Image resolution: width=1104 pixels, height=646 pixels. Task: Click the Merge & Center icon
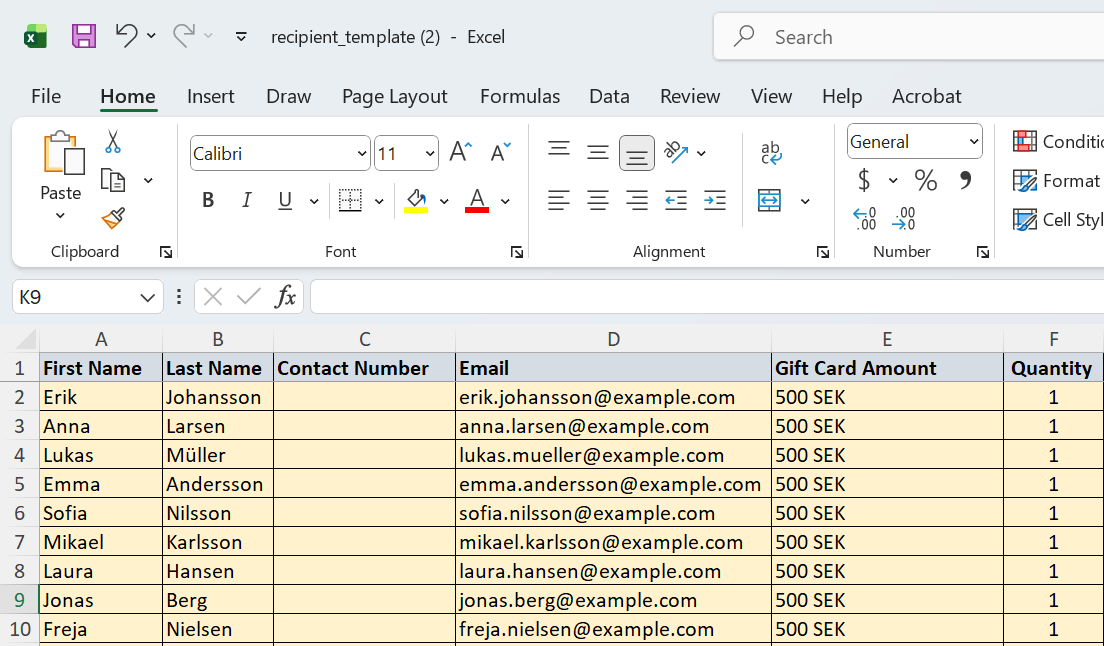(769, 201)
